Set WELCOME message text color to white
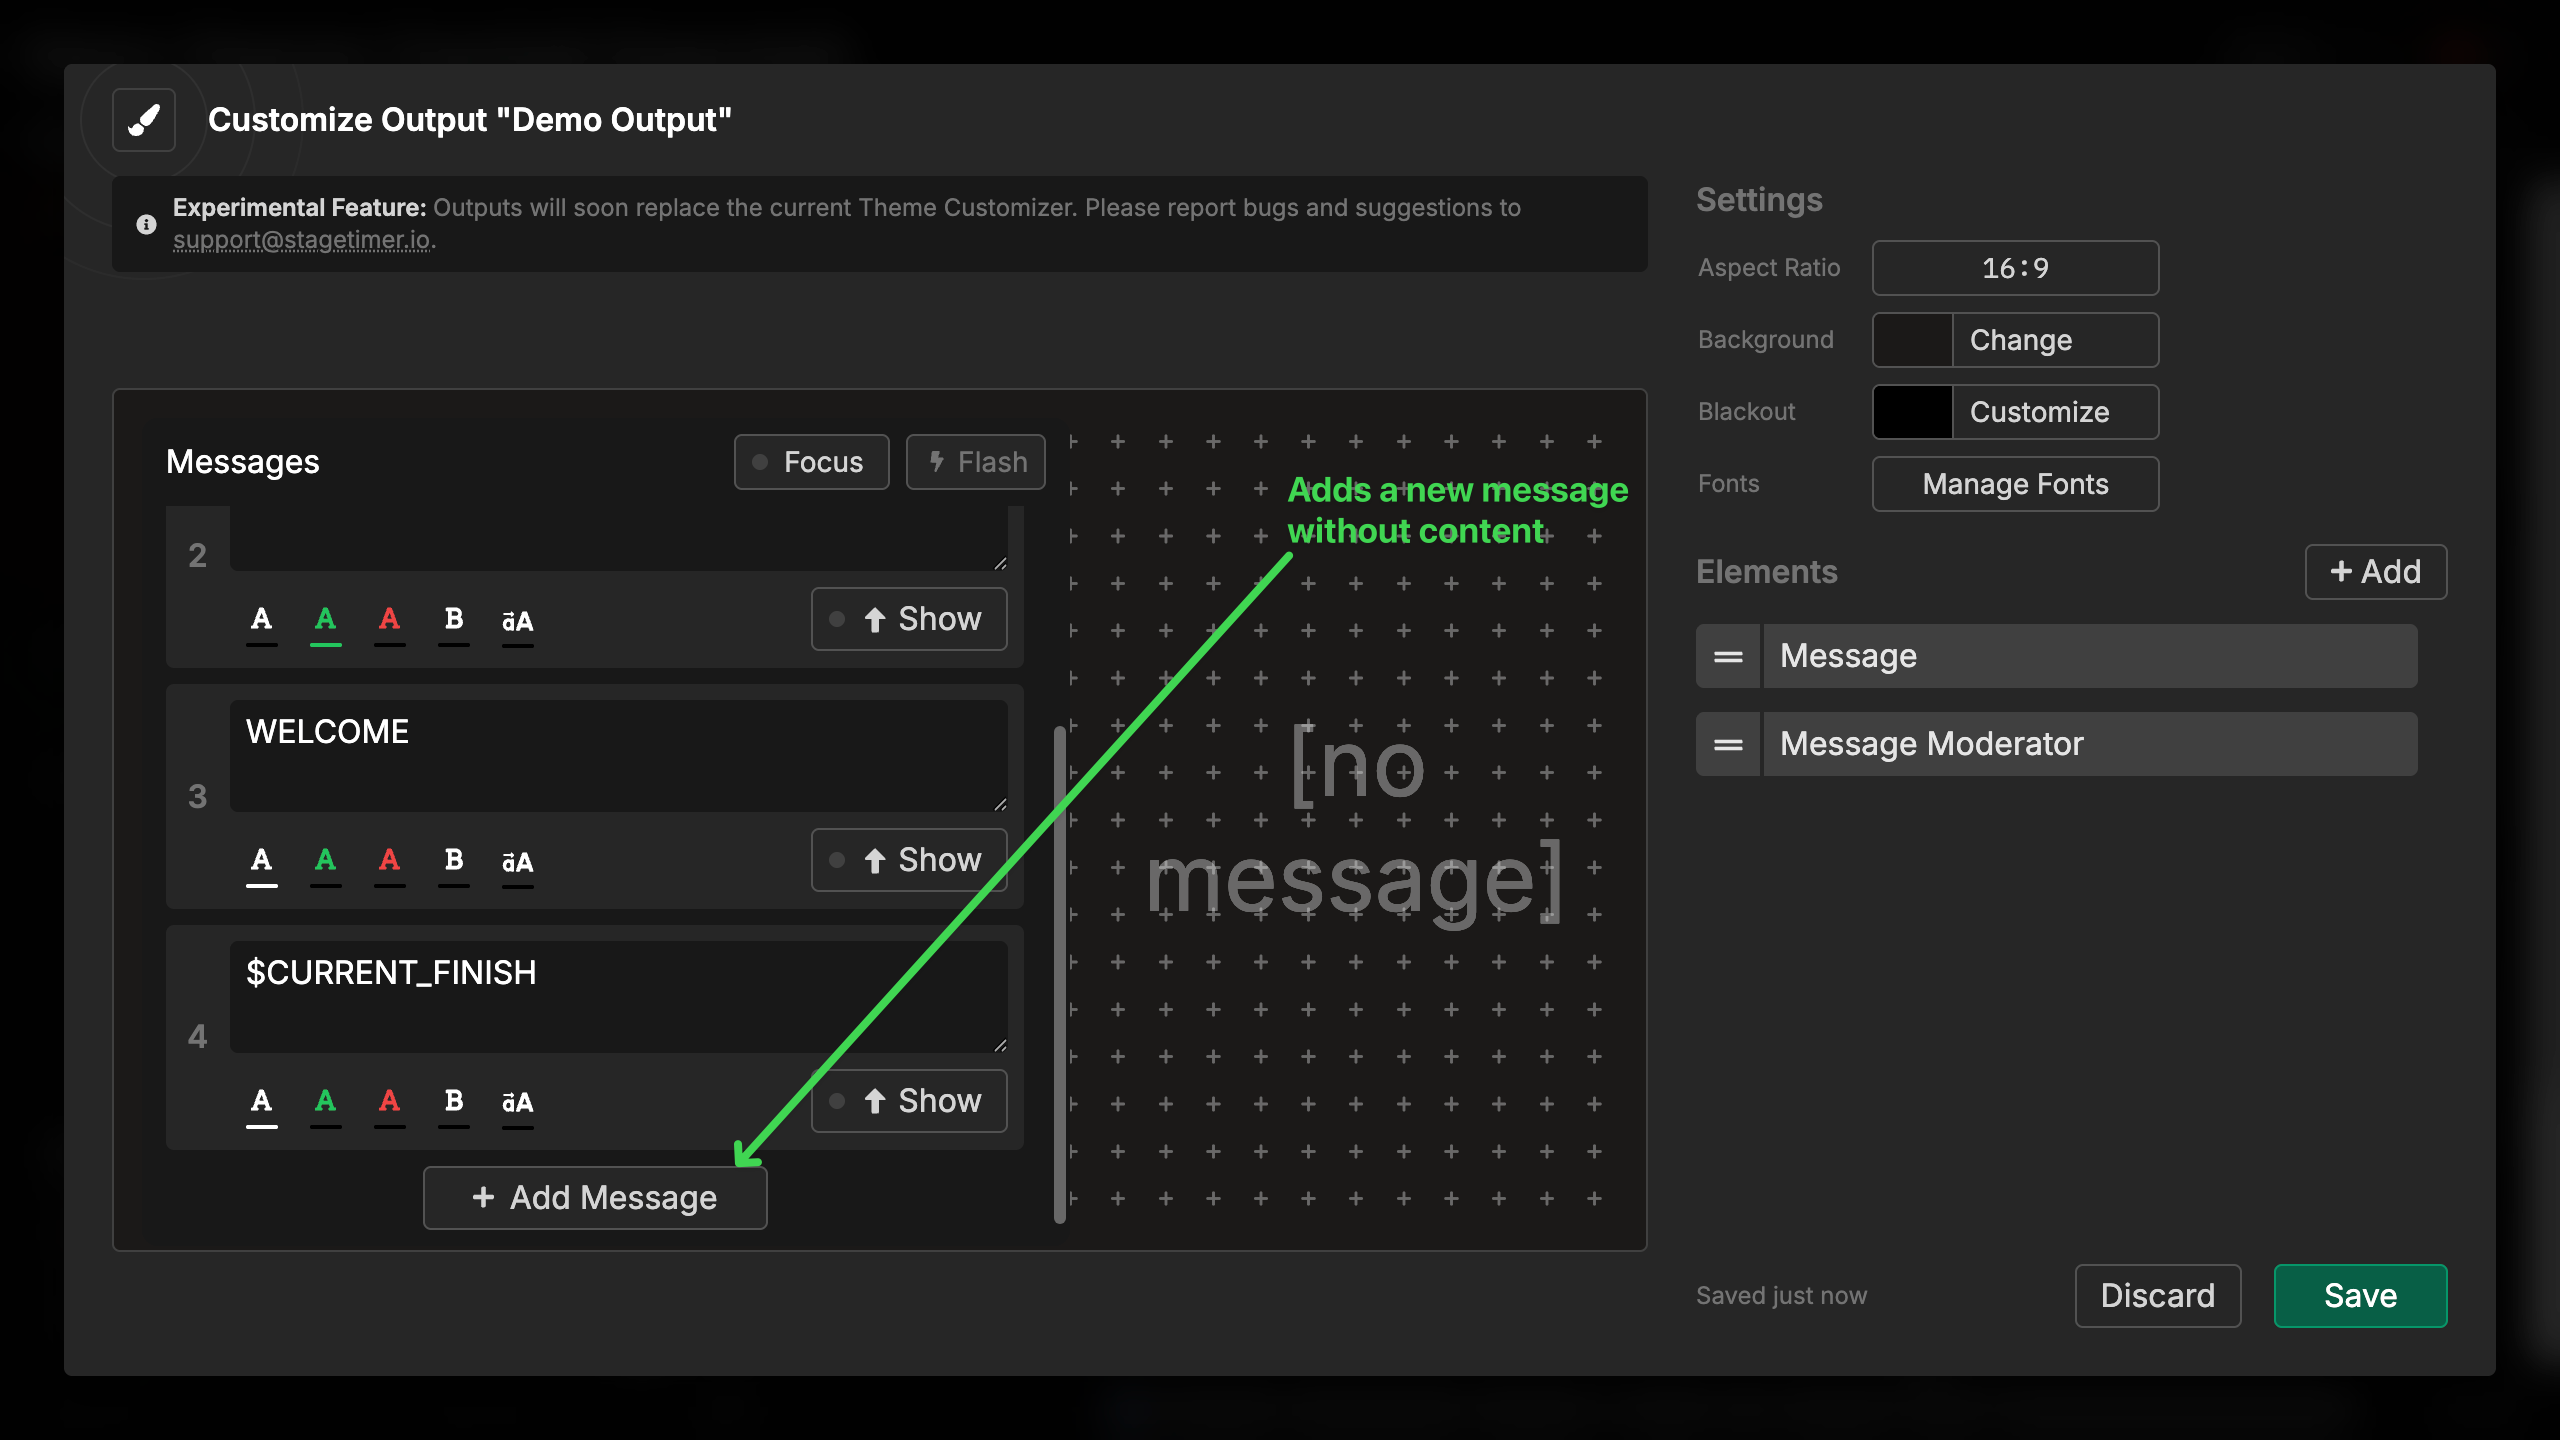This screenshot has height=1440, width=2560. coord(261,860)
